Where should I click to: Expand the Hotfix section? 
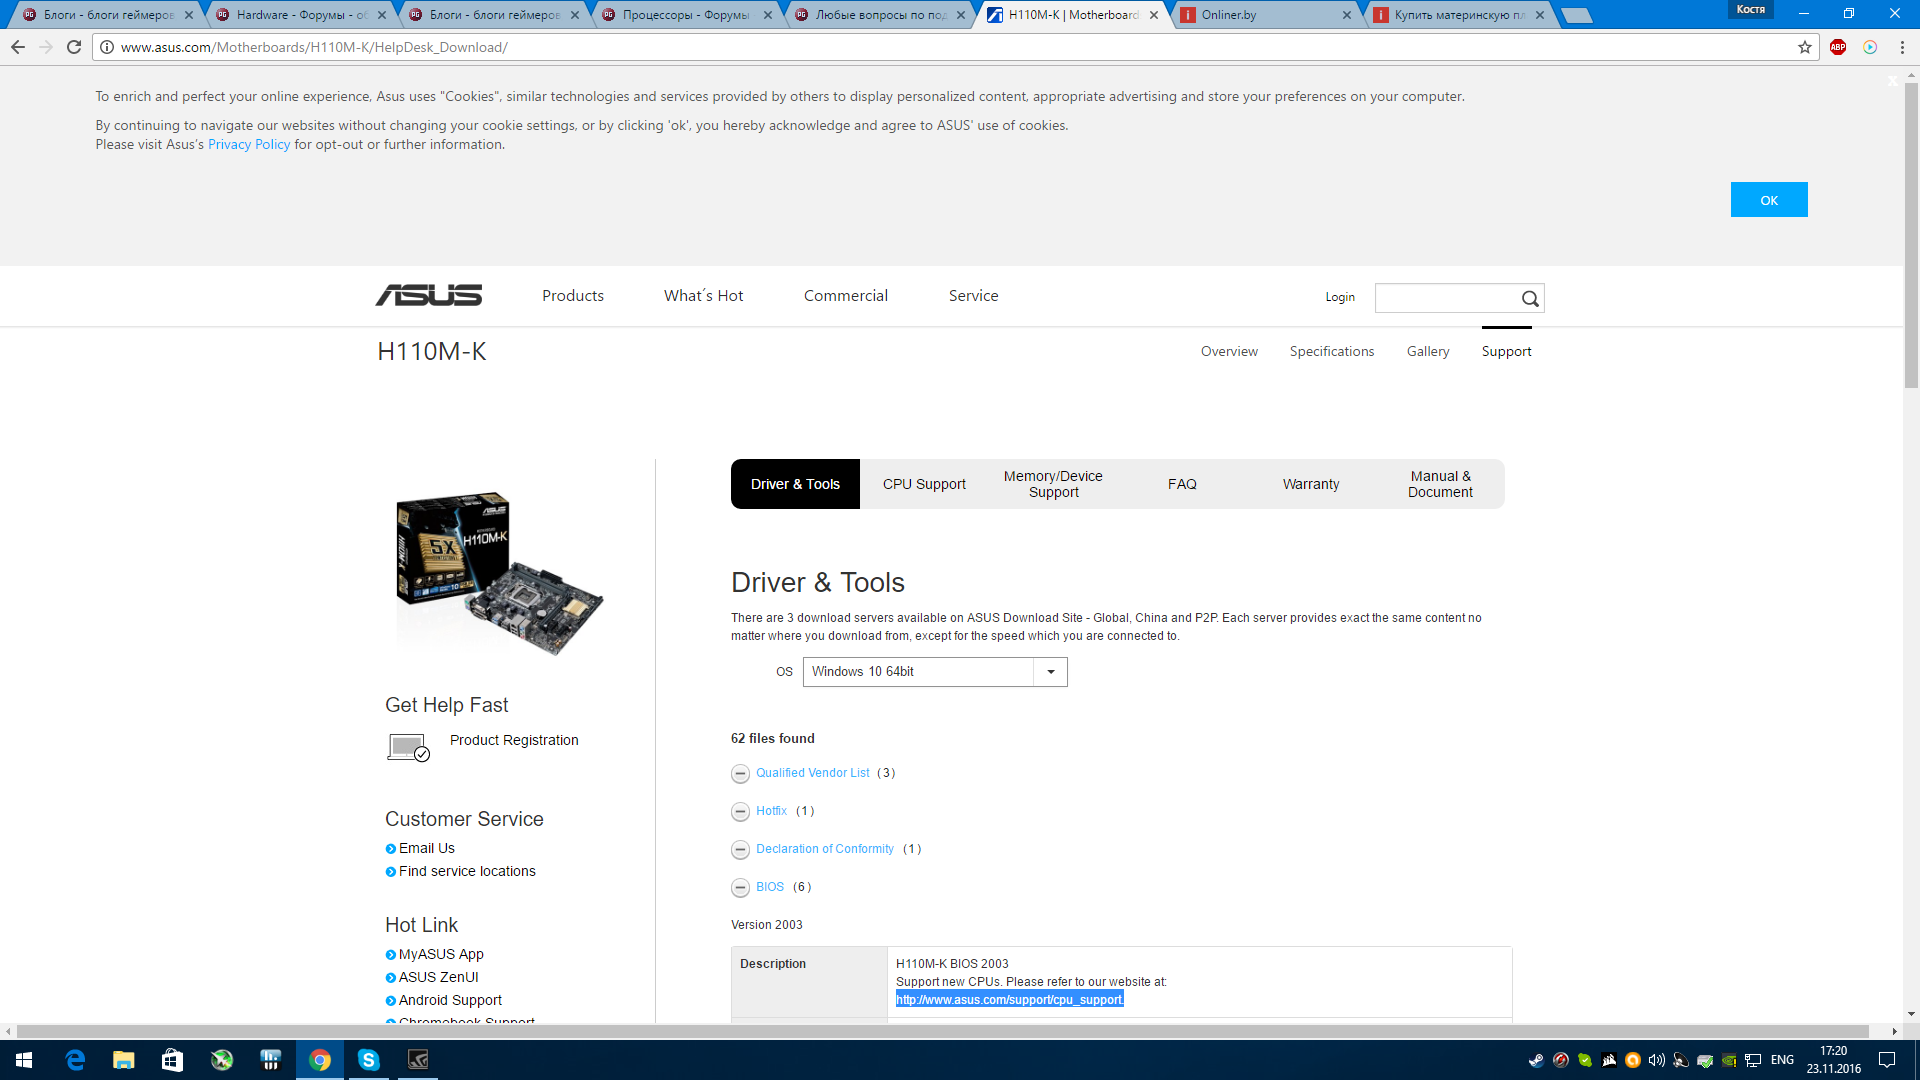[x=740, y=812]
